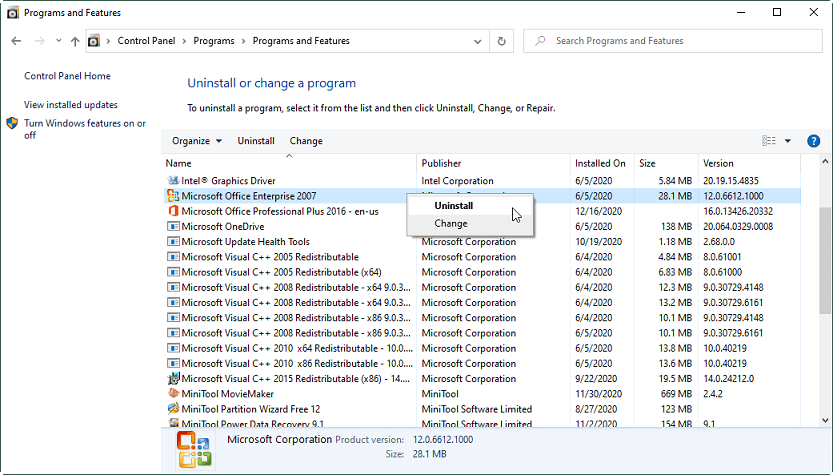The image size is (833, 475).
Task: Click the Microsoft OneDrive program icon
Action: 172,227
